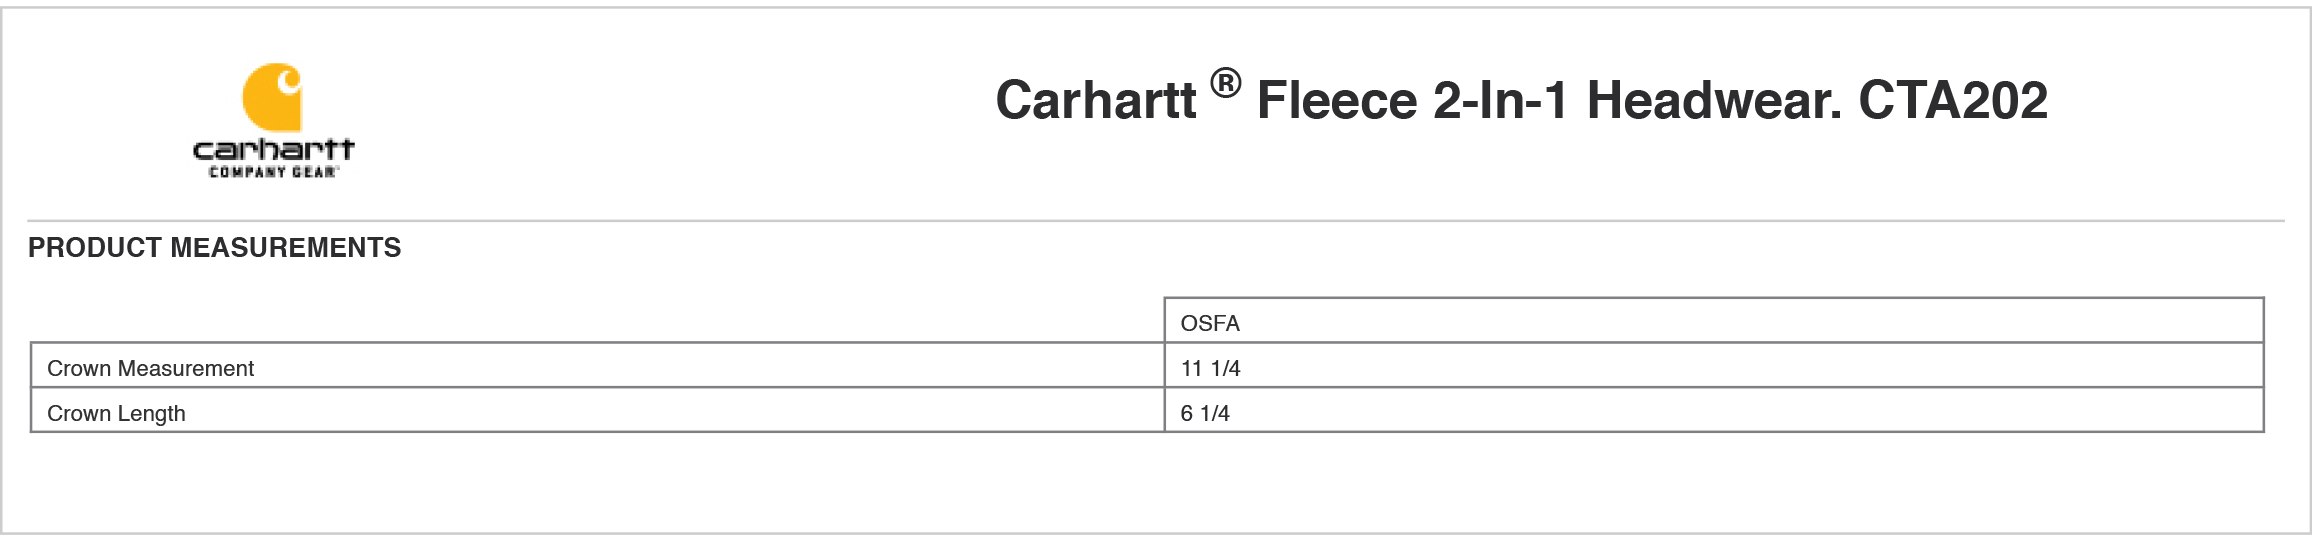Click the 2-In-1 text in the title

point(1500,100)
